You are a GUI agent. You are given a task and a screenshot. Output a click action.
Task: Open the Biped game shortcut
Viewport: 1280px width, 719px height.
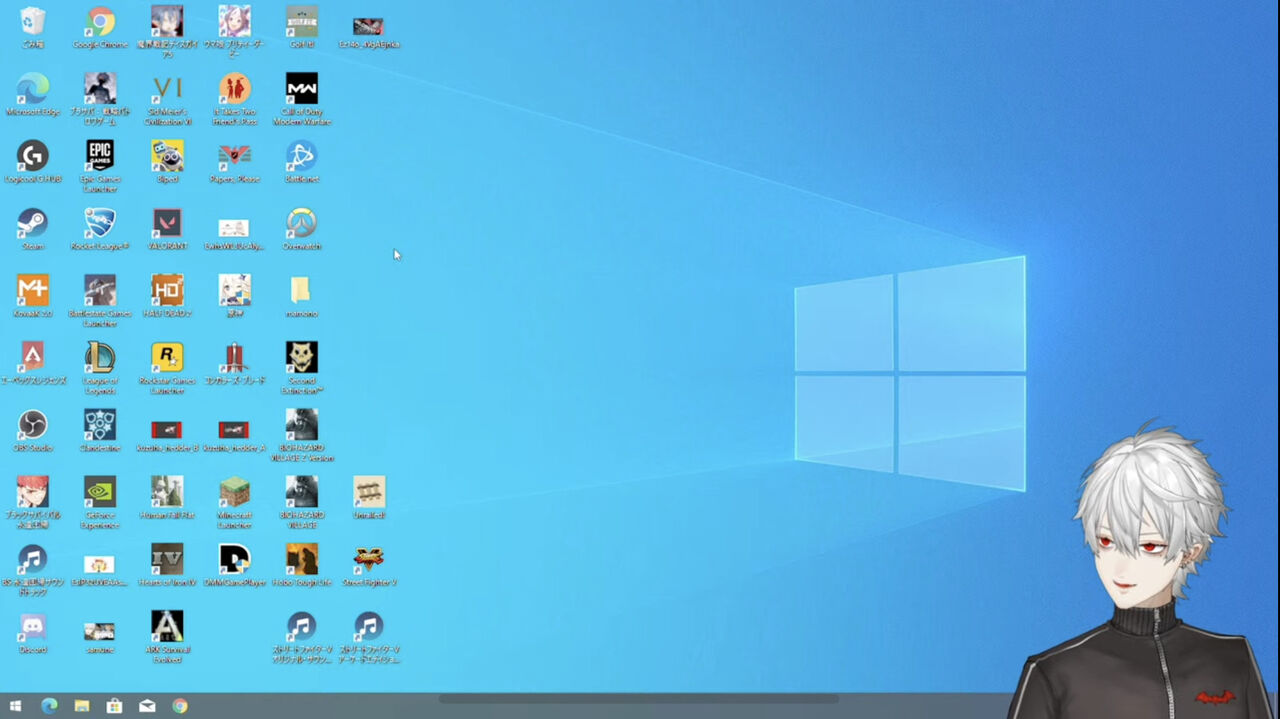(x=167, y=156)
